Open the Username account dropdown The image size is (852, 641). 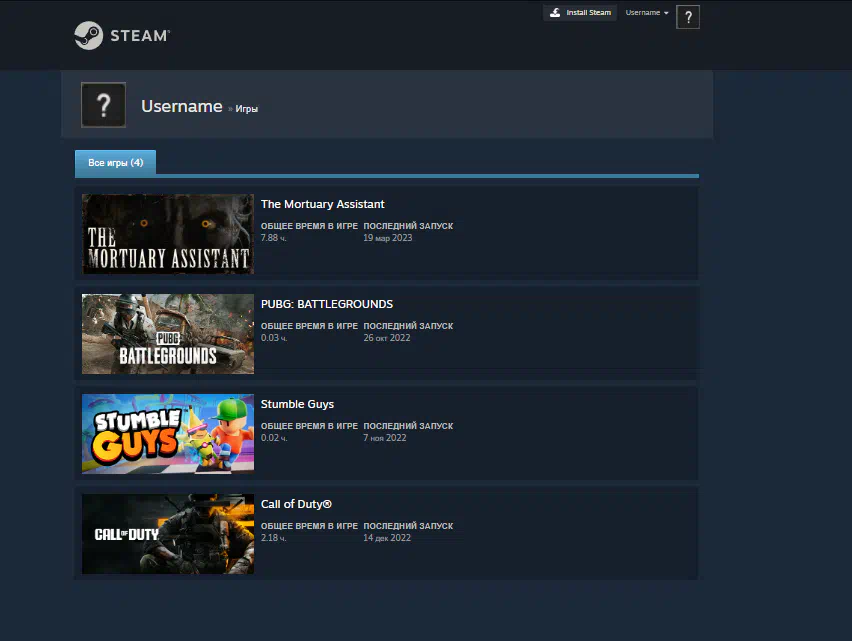[647, 12]
